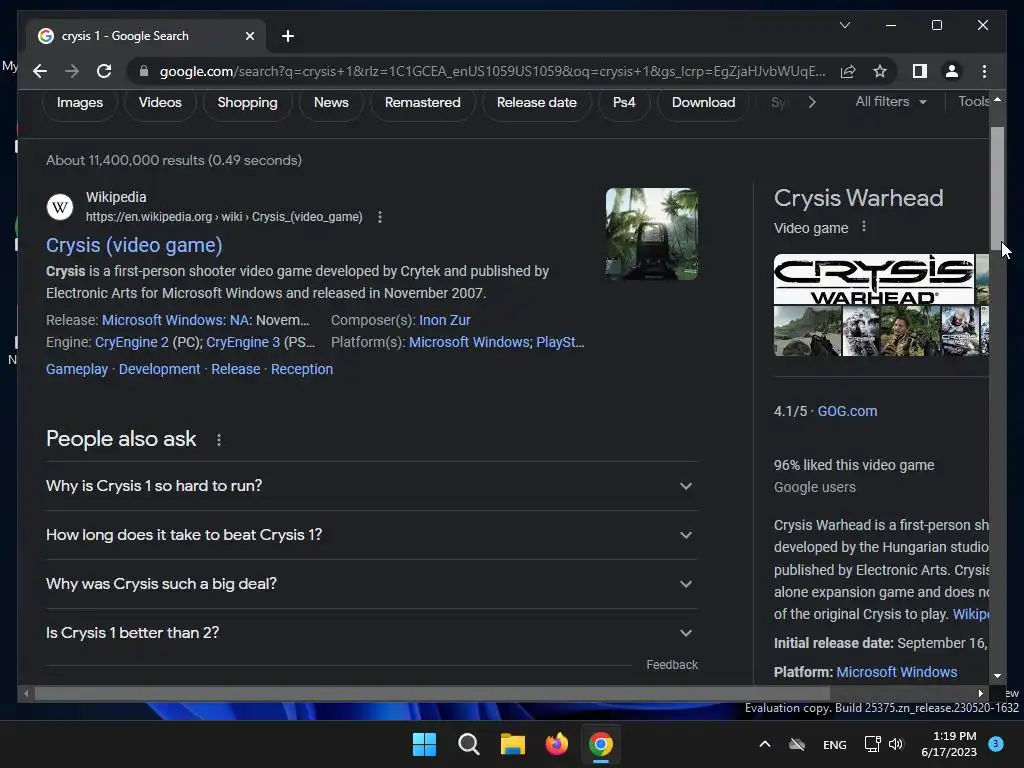Jump to Reception section link
This screenshot has width=1024, height=768.
coord(302,369)
